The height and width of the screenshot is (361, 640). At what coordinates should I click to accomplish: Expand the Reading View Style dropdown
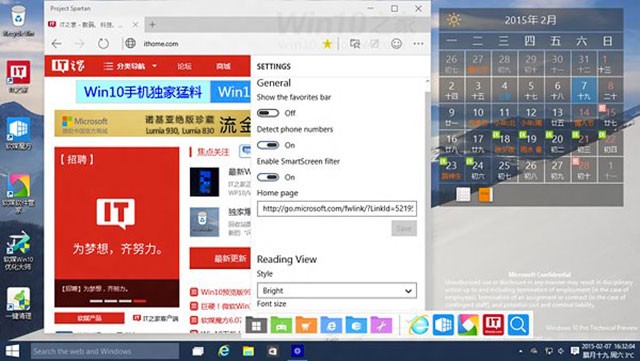coord(337,291)
